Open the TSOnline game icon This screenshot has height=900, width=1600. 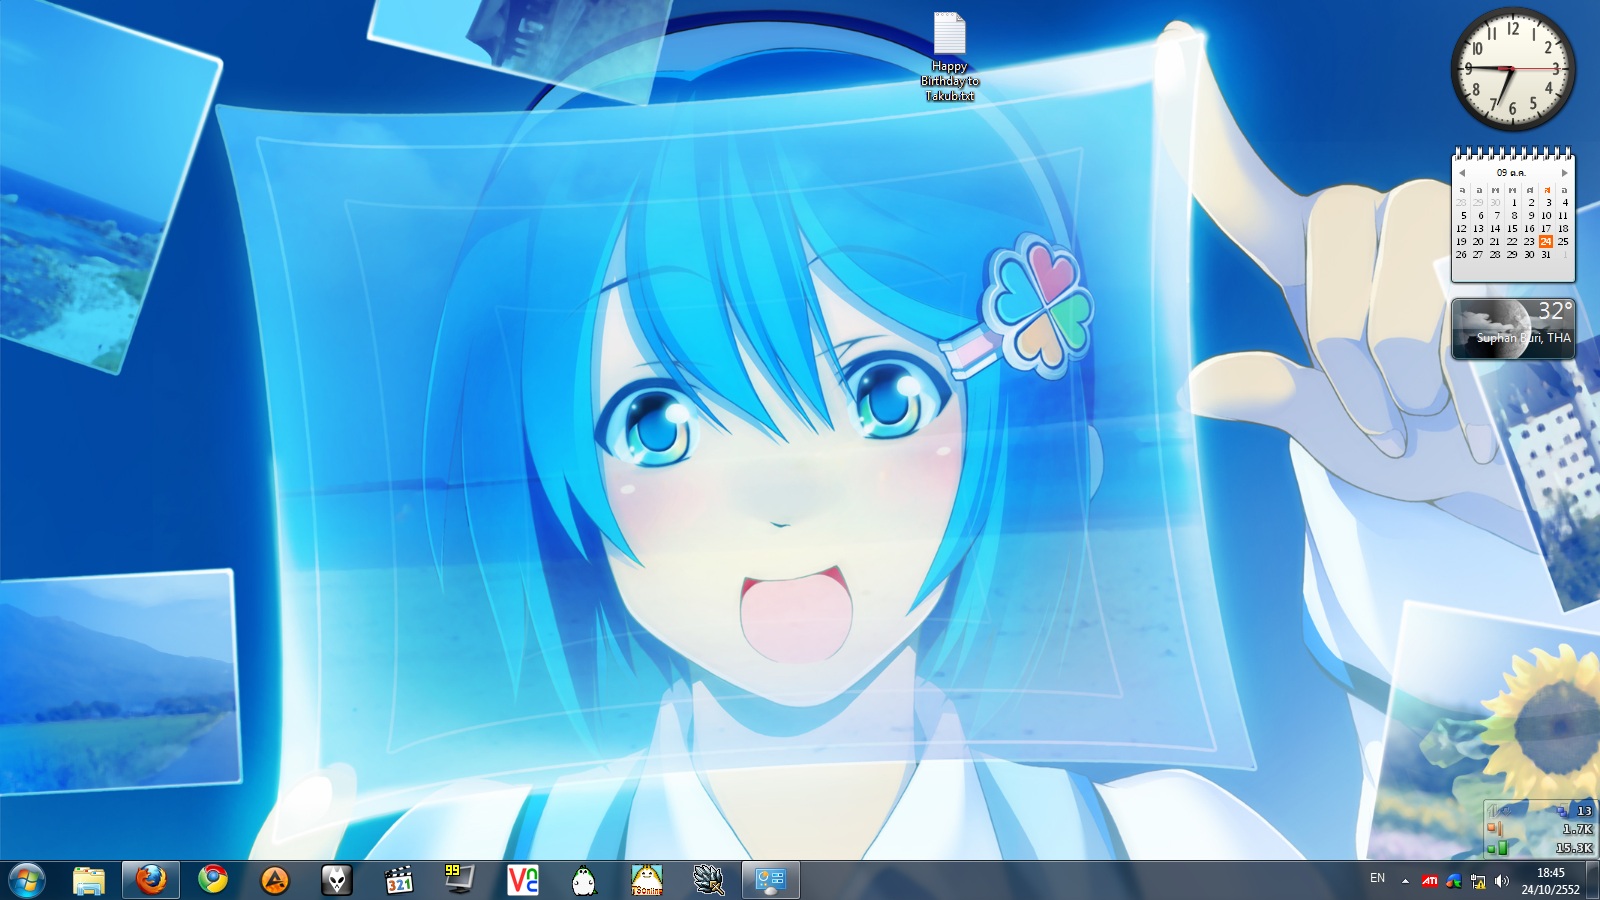tap(647, 880)
